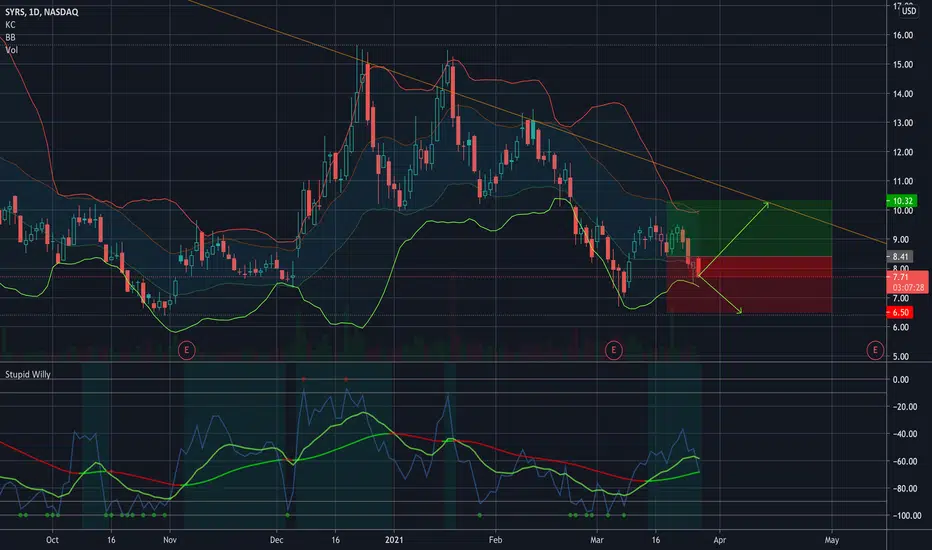Click the Dec label on the time axis

(276, 540)
